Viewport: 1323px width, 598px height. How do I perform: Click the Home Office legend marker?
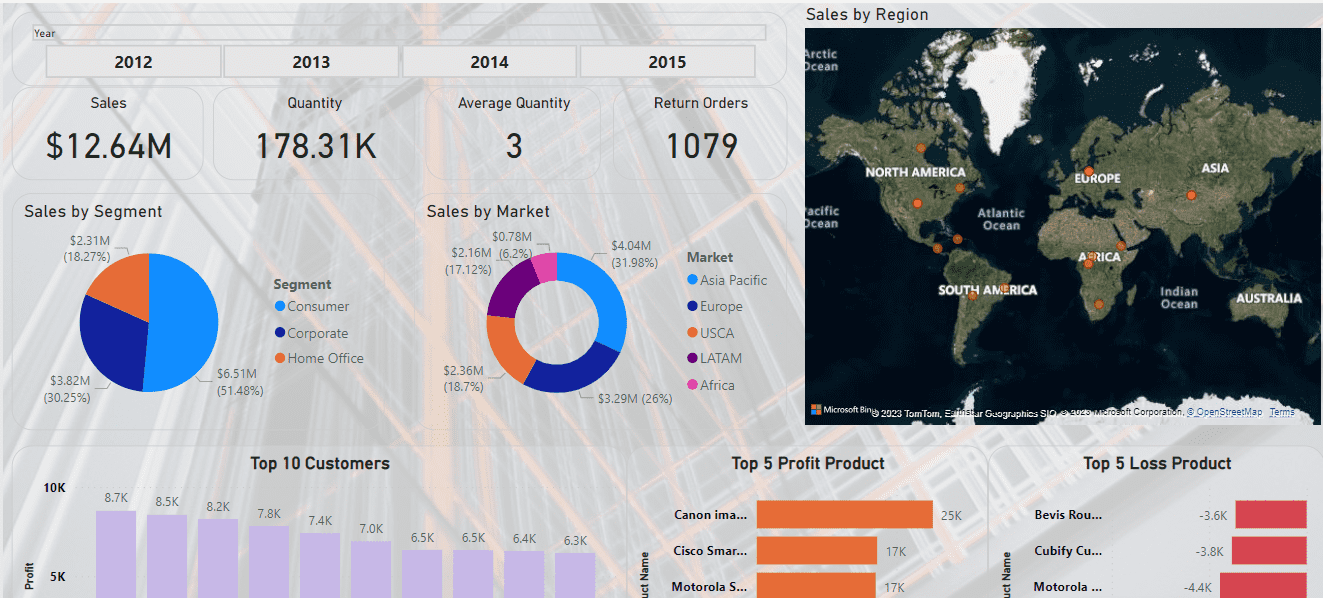[280, 359]
